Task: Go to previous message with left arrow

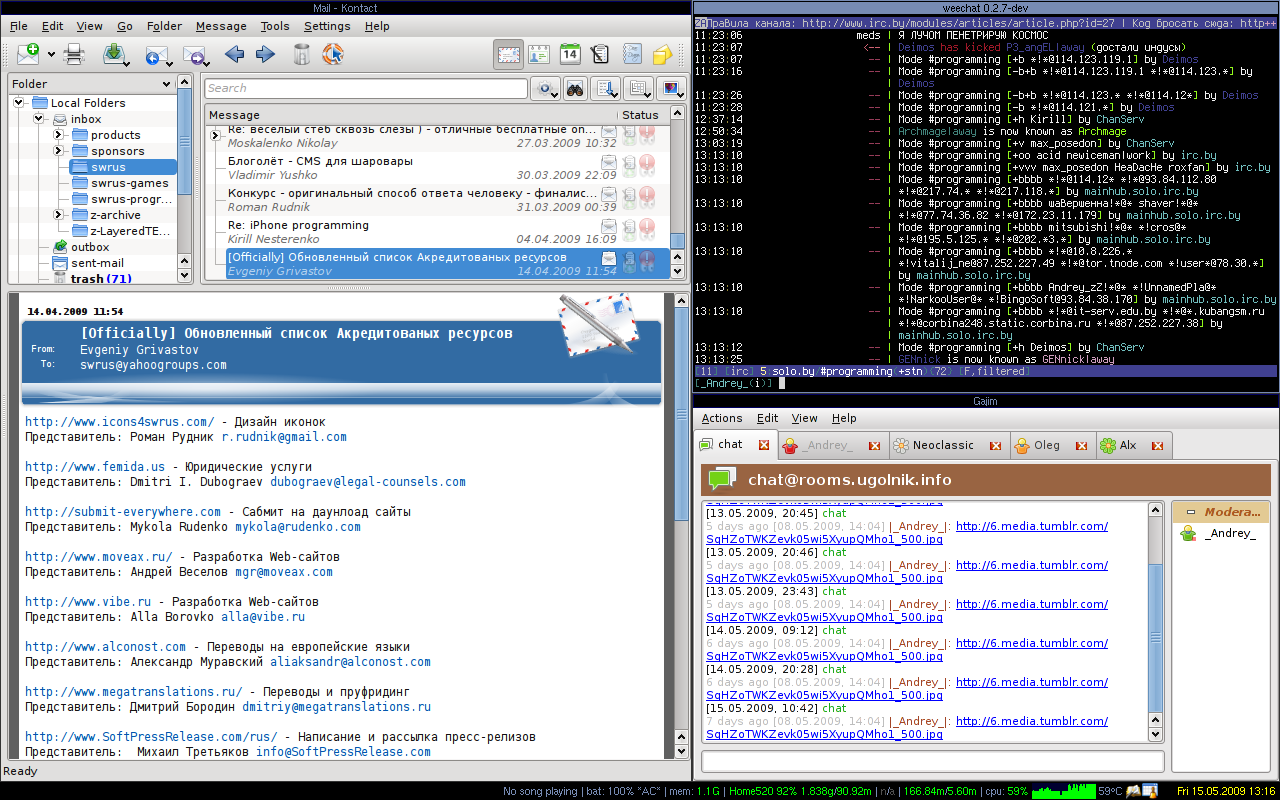Action: [235, 54]
